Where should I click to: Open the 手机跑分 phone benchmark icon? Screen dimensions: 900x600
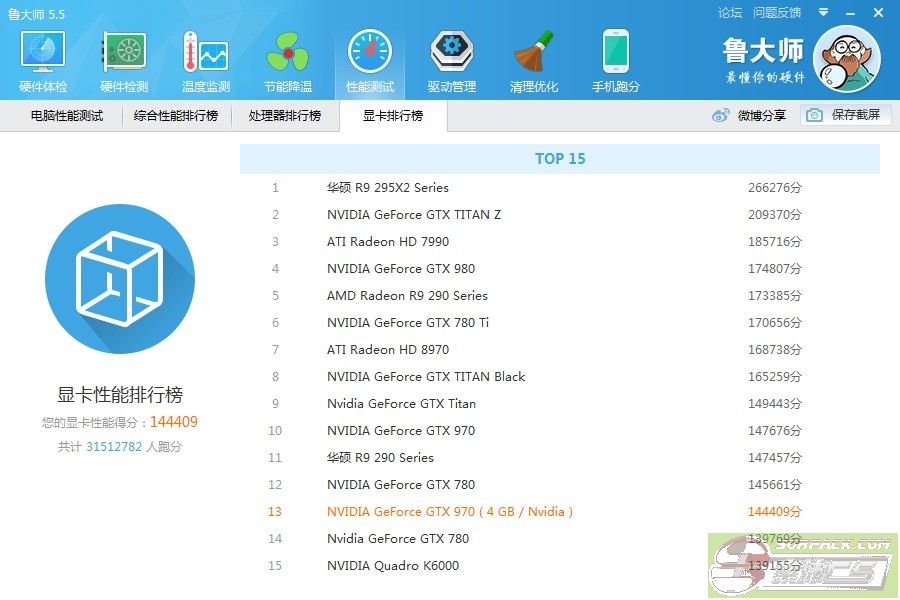pyautogui.click(x=616, y=52)
